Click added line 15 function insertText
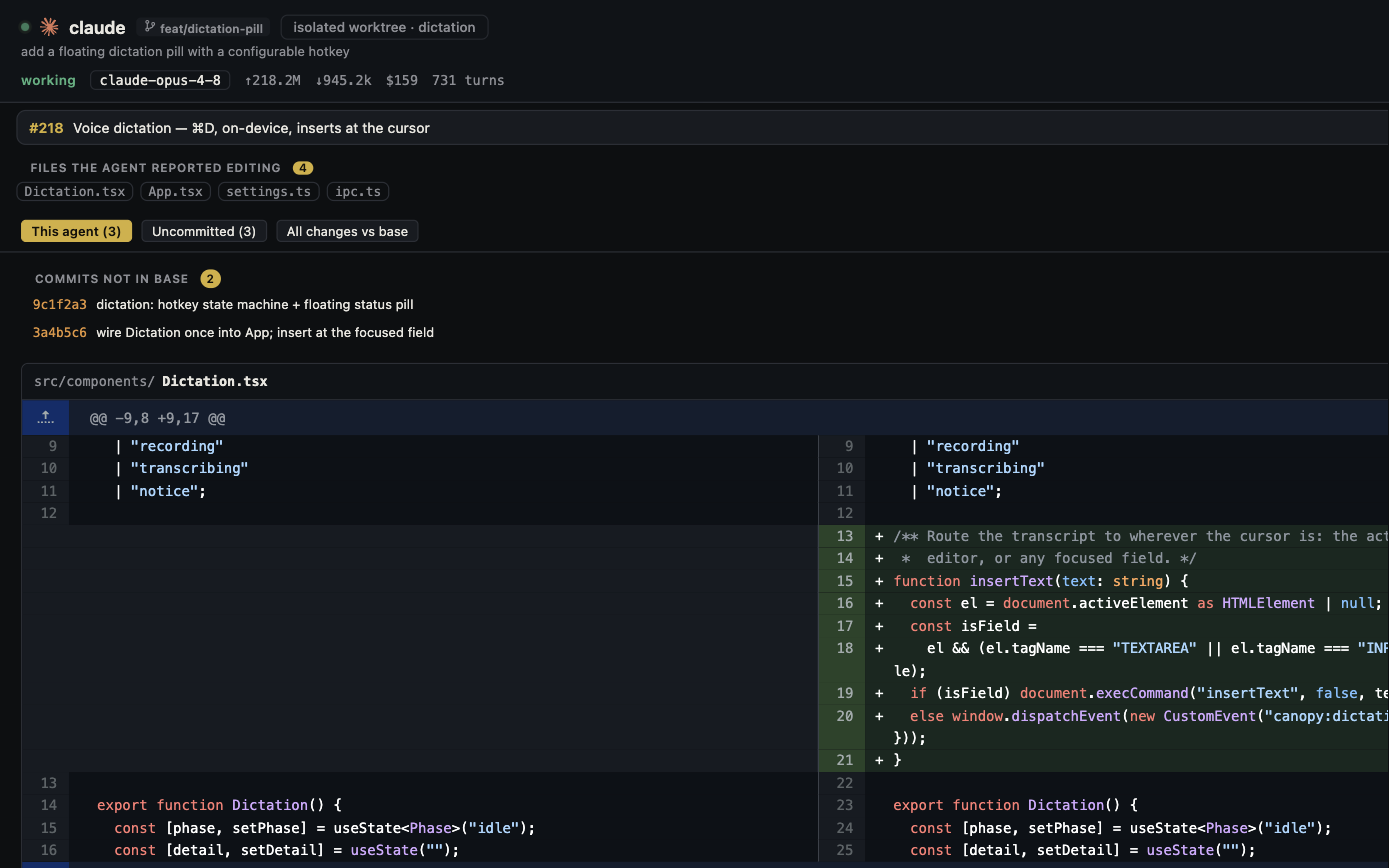 coord(1104,581)
